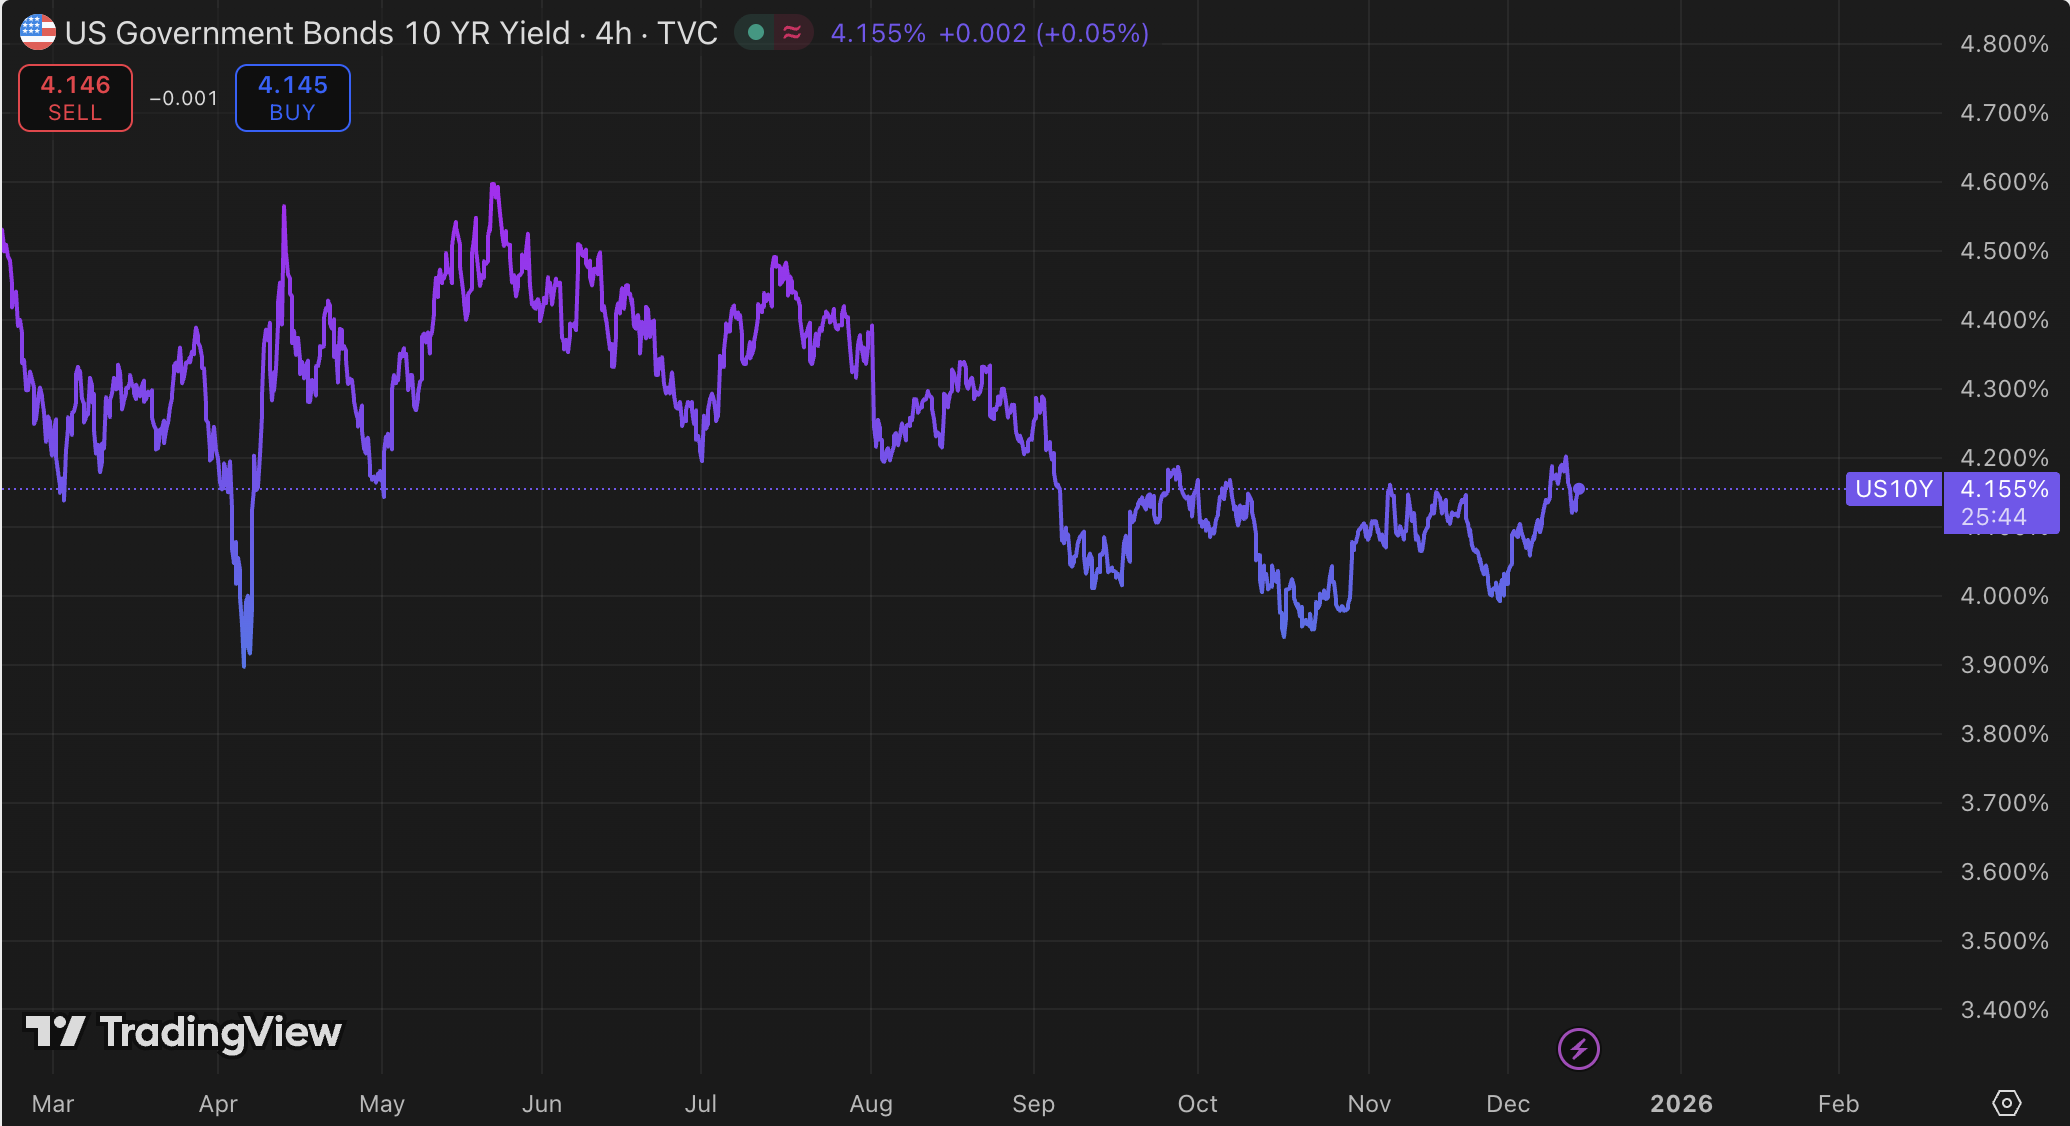
Task: Click the −0.001 spread value
Action: (x=183, y=98)
